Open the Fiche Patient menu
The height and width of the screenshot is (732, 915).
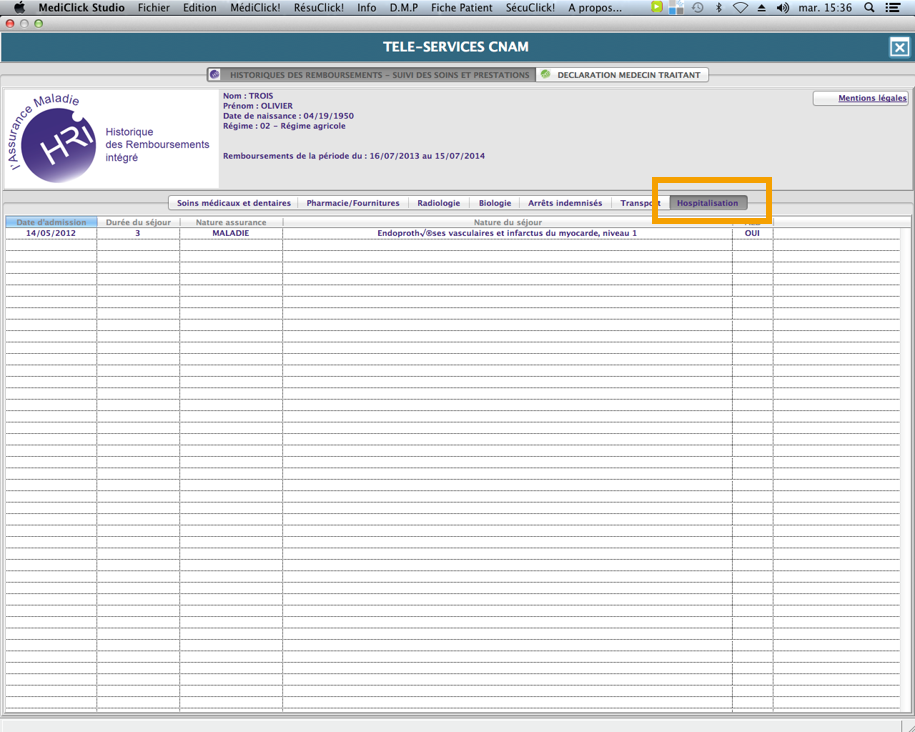click(x=461, y=8)
